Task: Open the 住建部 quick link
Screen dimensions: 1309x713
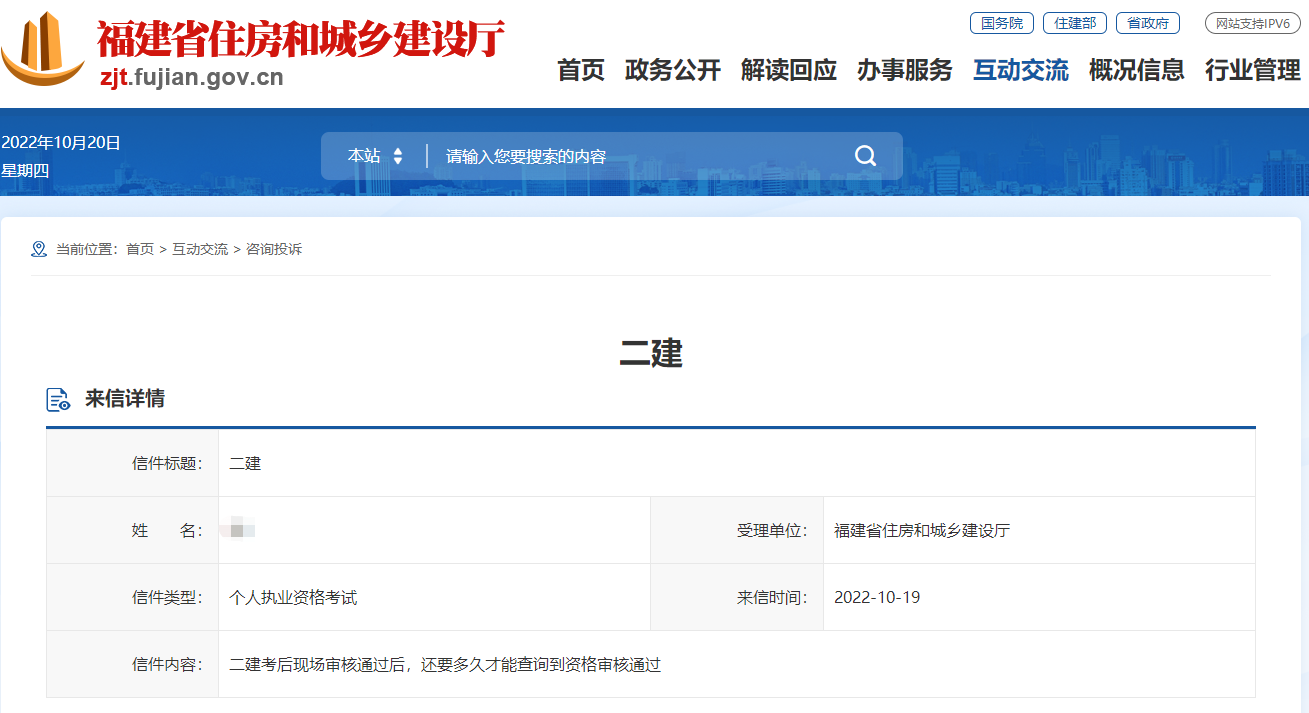Action: pos(1075,23)
